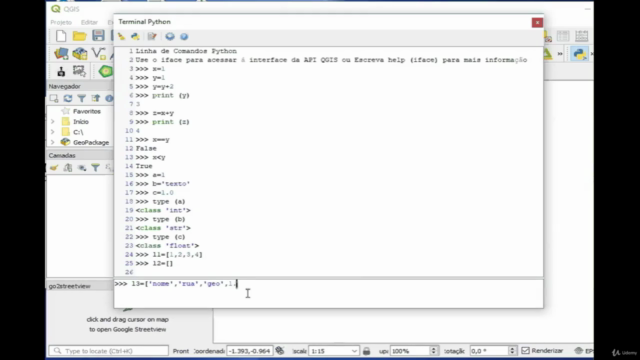Screen dimensions: 640x360
Task: Click the New Project icon in QGIS toolbar
Action: coord(61,36)
